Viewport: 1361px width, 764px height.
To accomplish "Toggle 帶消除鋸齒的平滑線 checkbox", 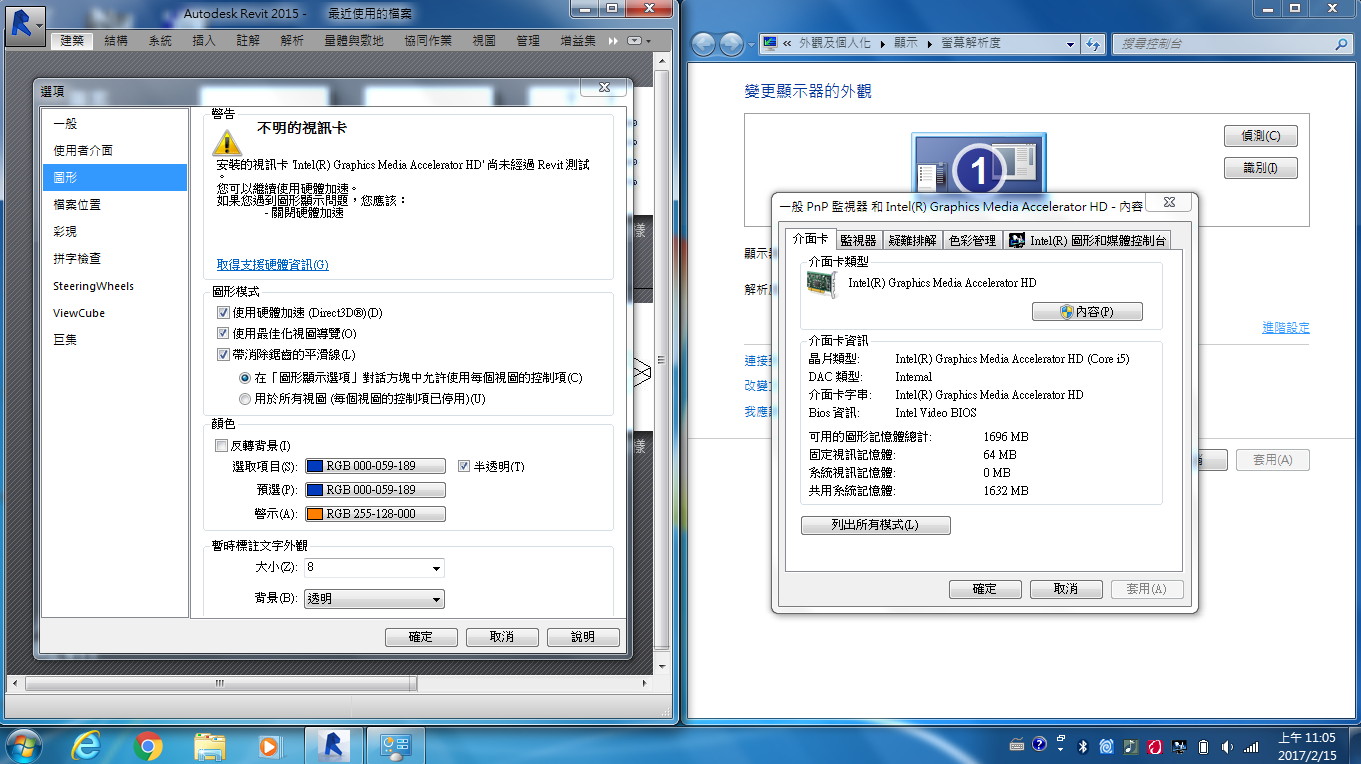I will 223,354.
